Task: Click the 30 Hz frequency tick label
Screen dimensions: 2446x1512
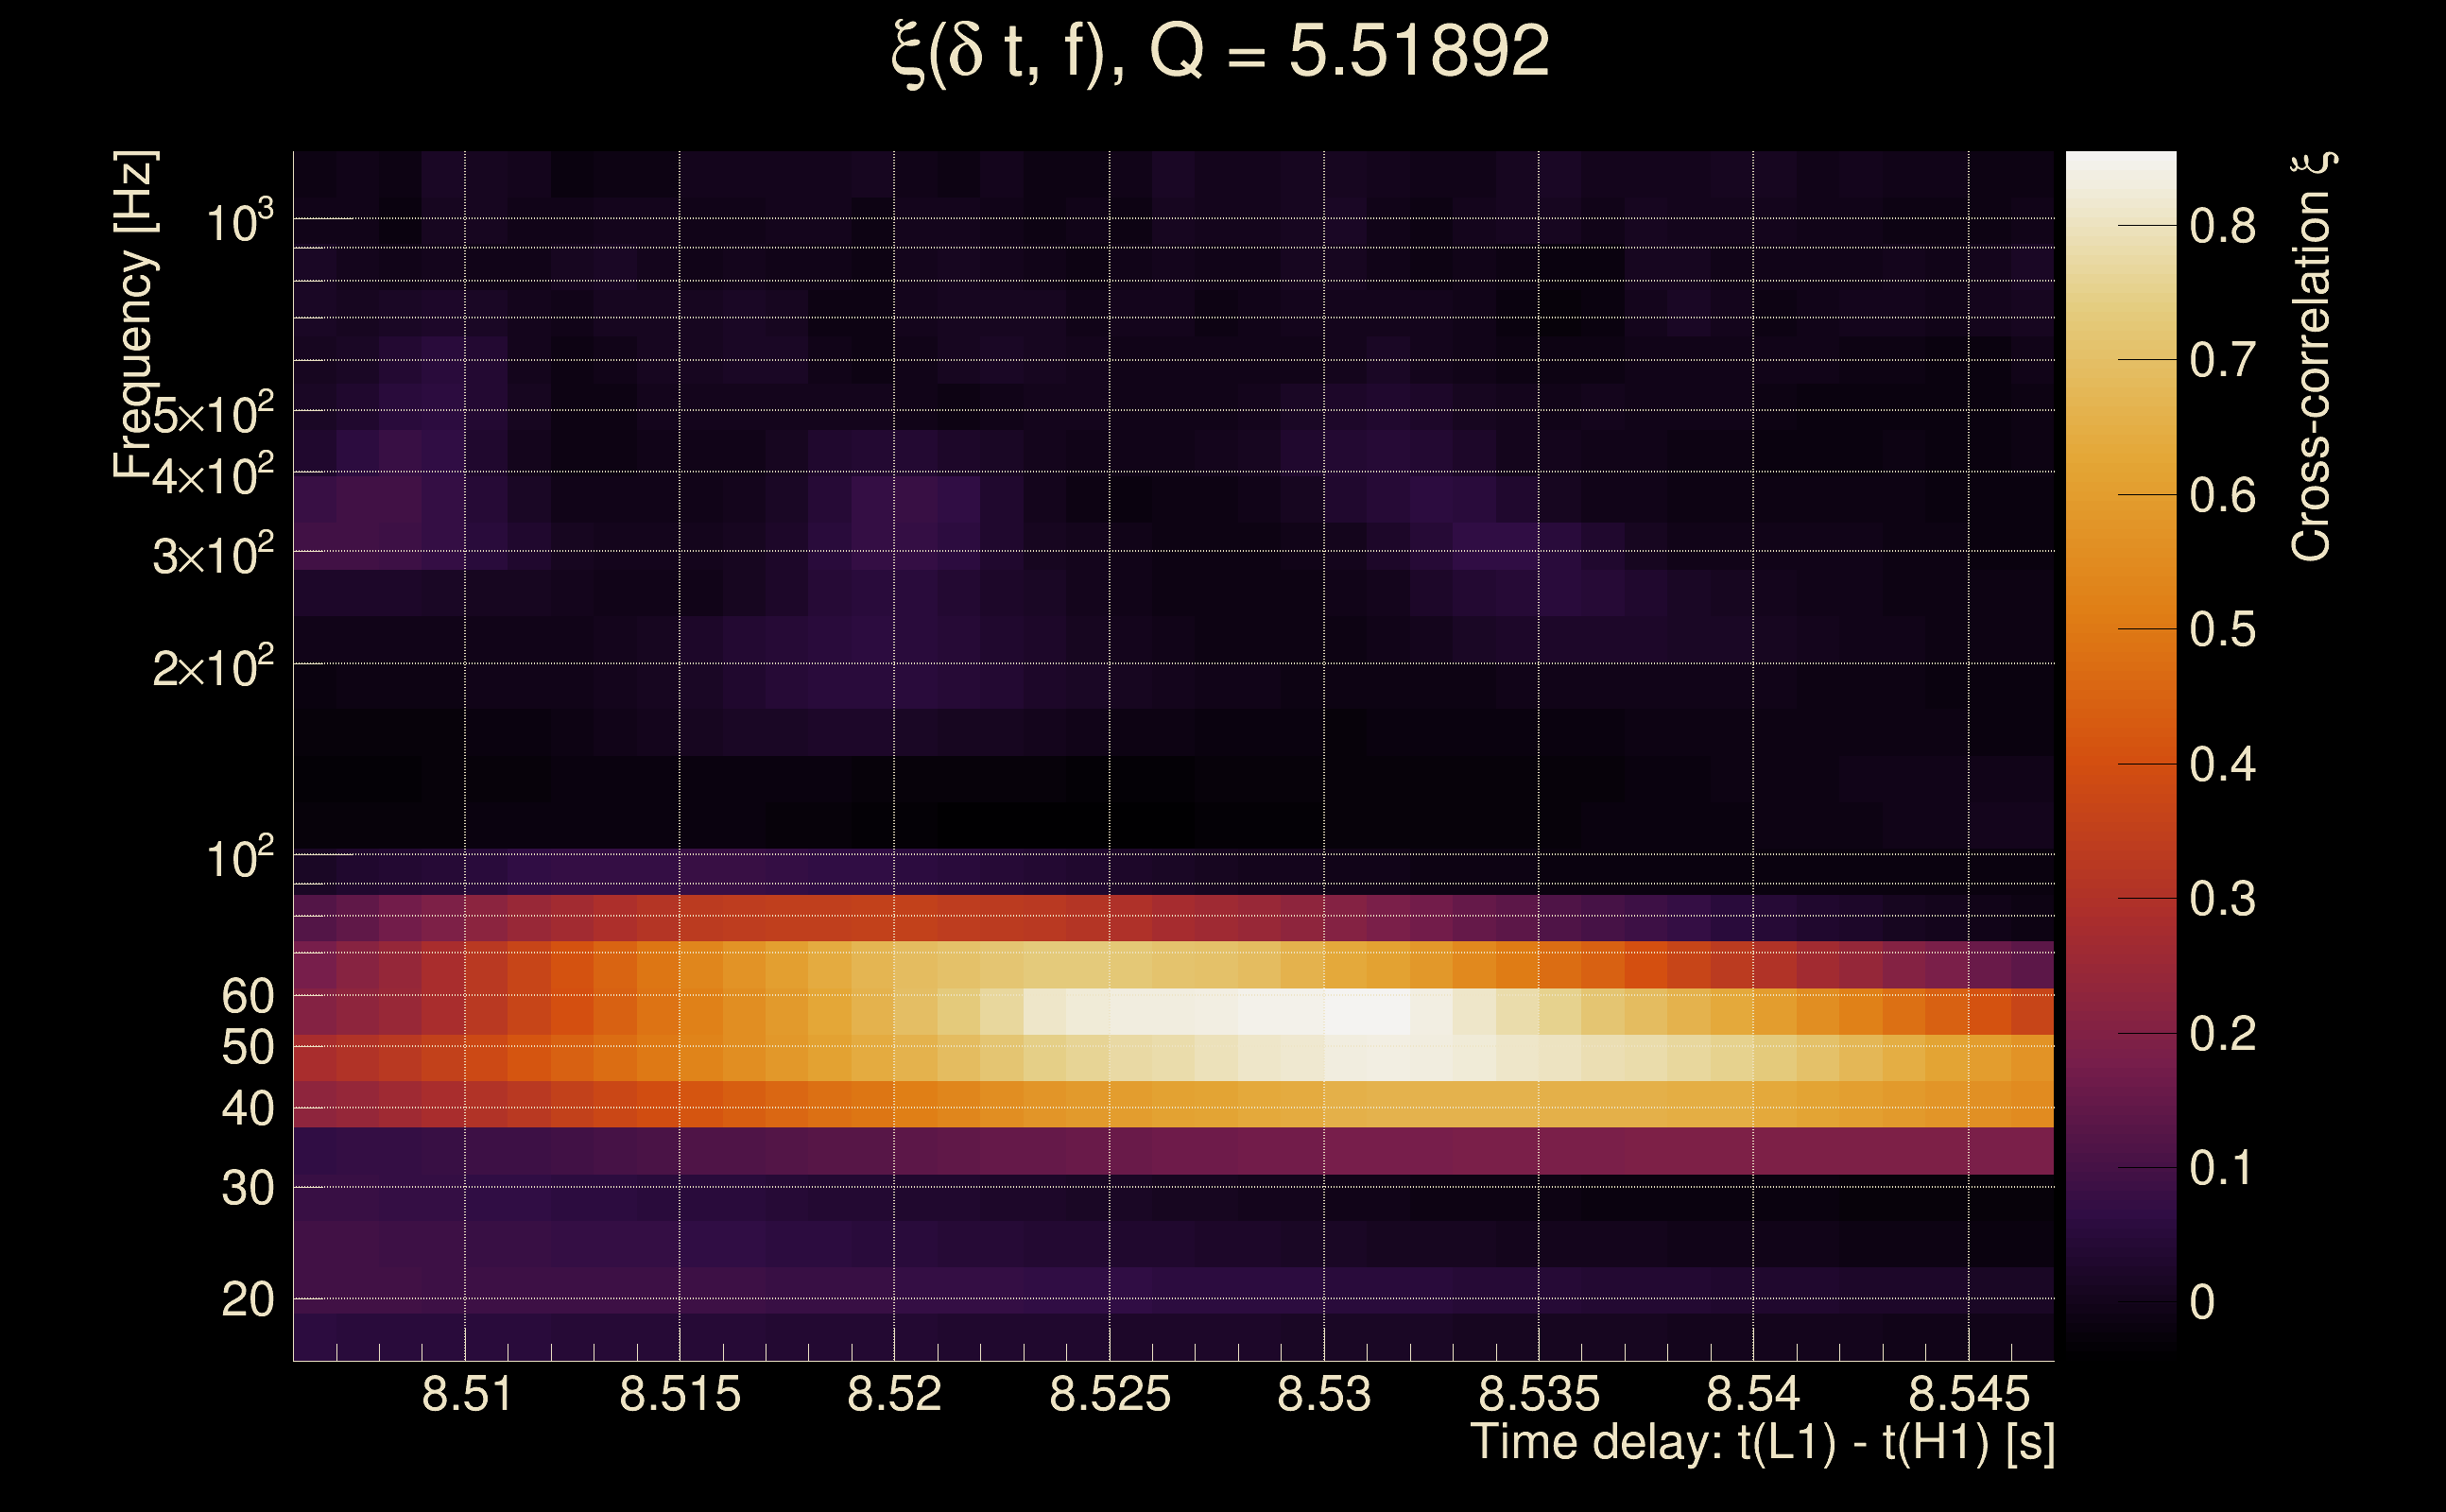Action: [x=247, y=1189]
